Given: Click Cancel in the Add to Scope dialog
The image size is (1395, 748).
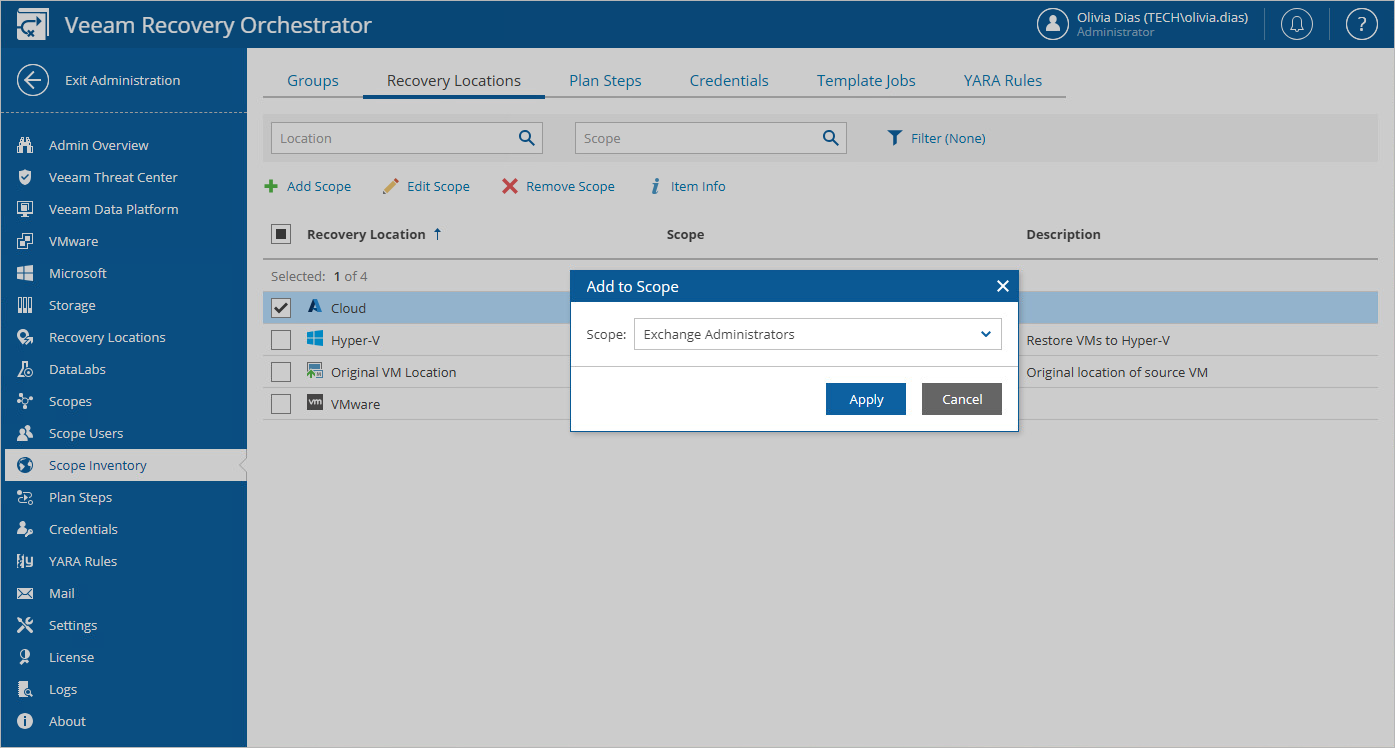Looking at the screenshot, I should (x=962, y=399).
